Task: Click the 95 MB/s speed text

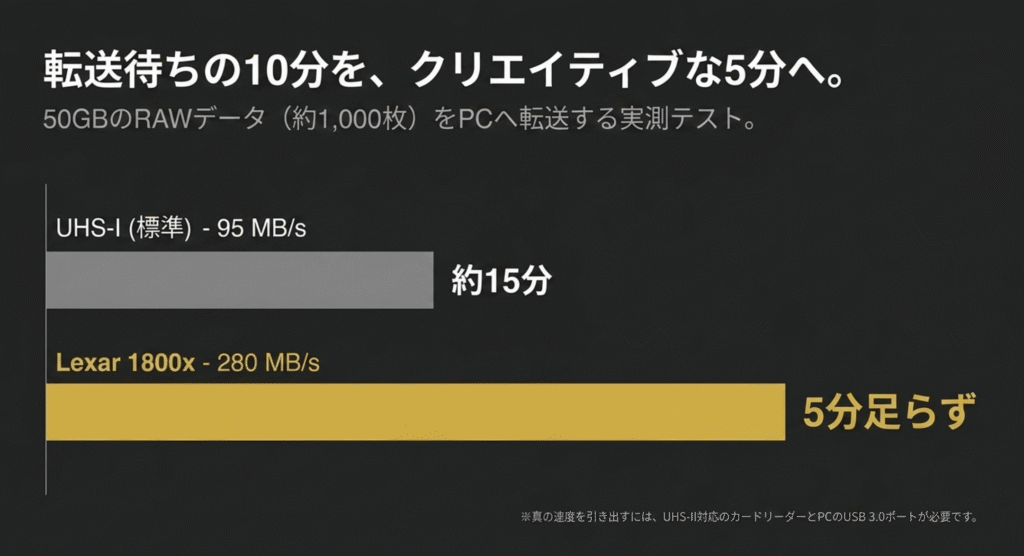Action: (261, 228)
